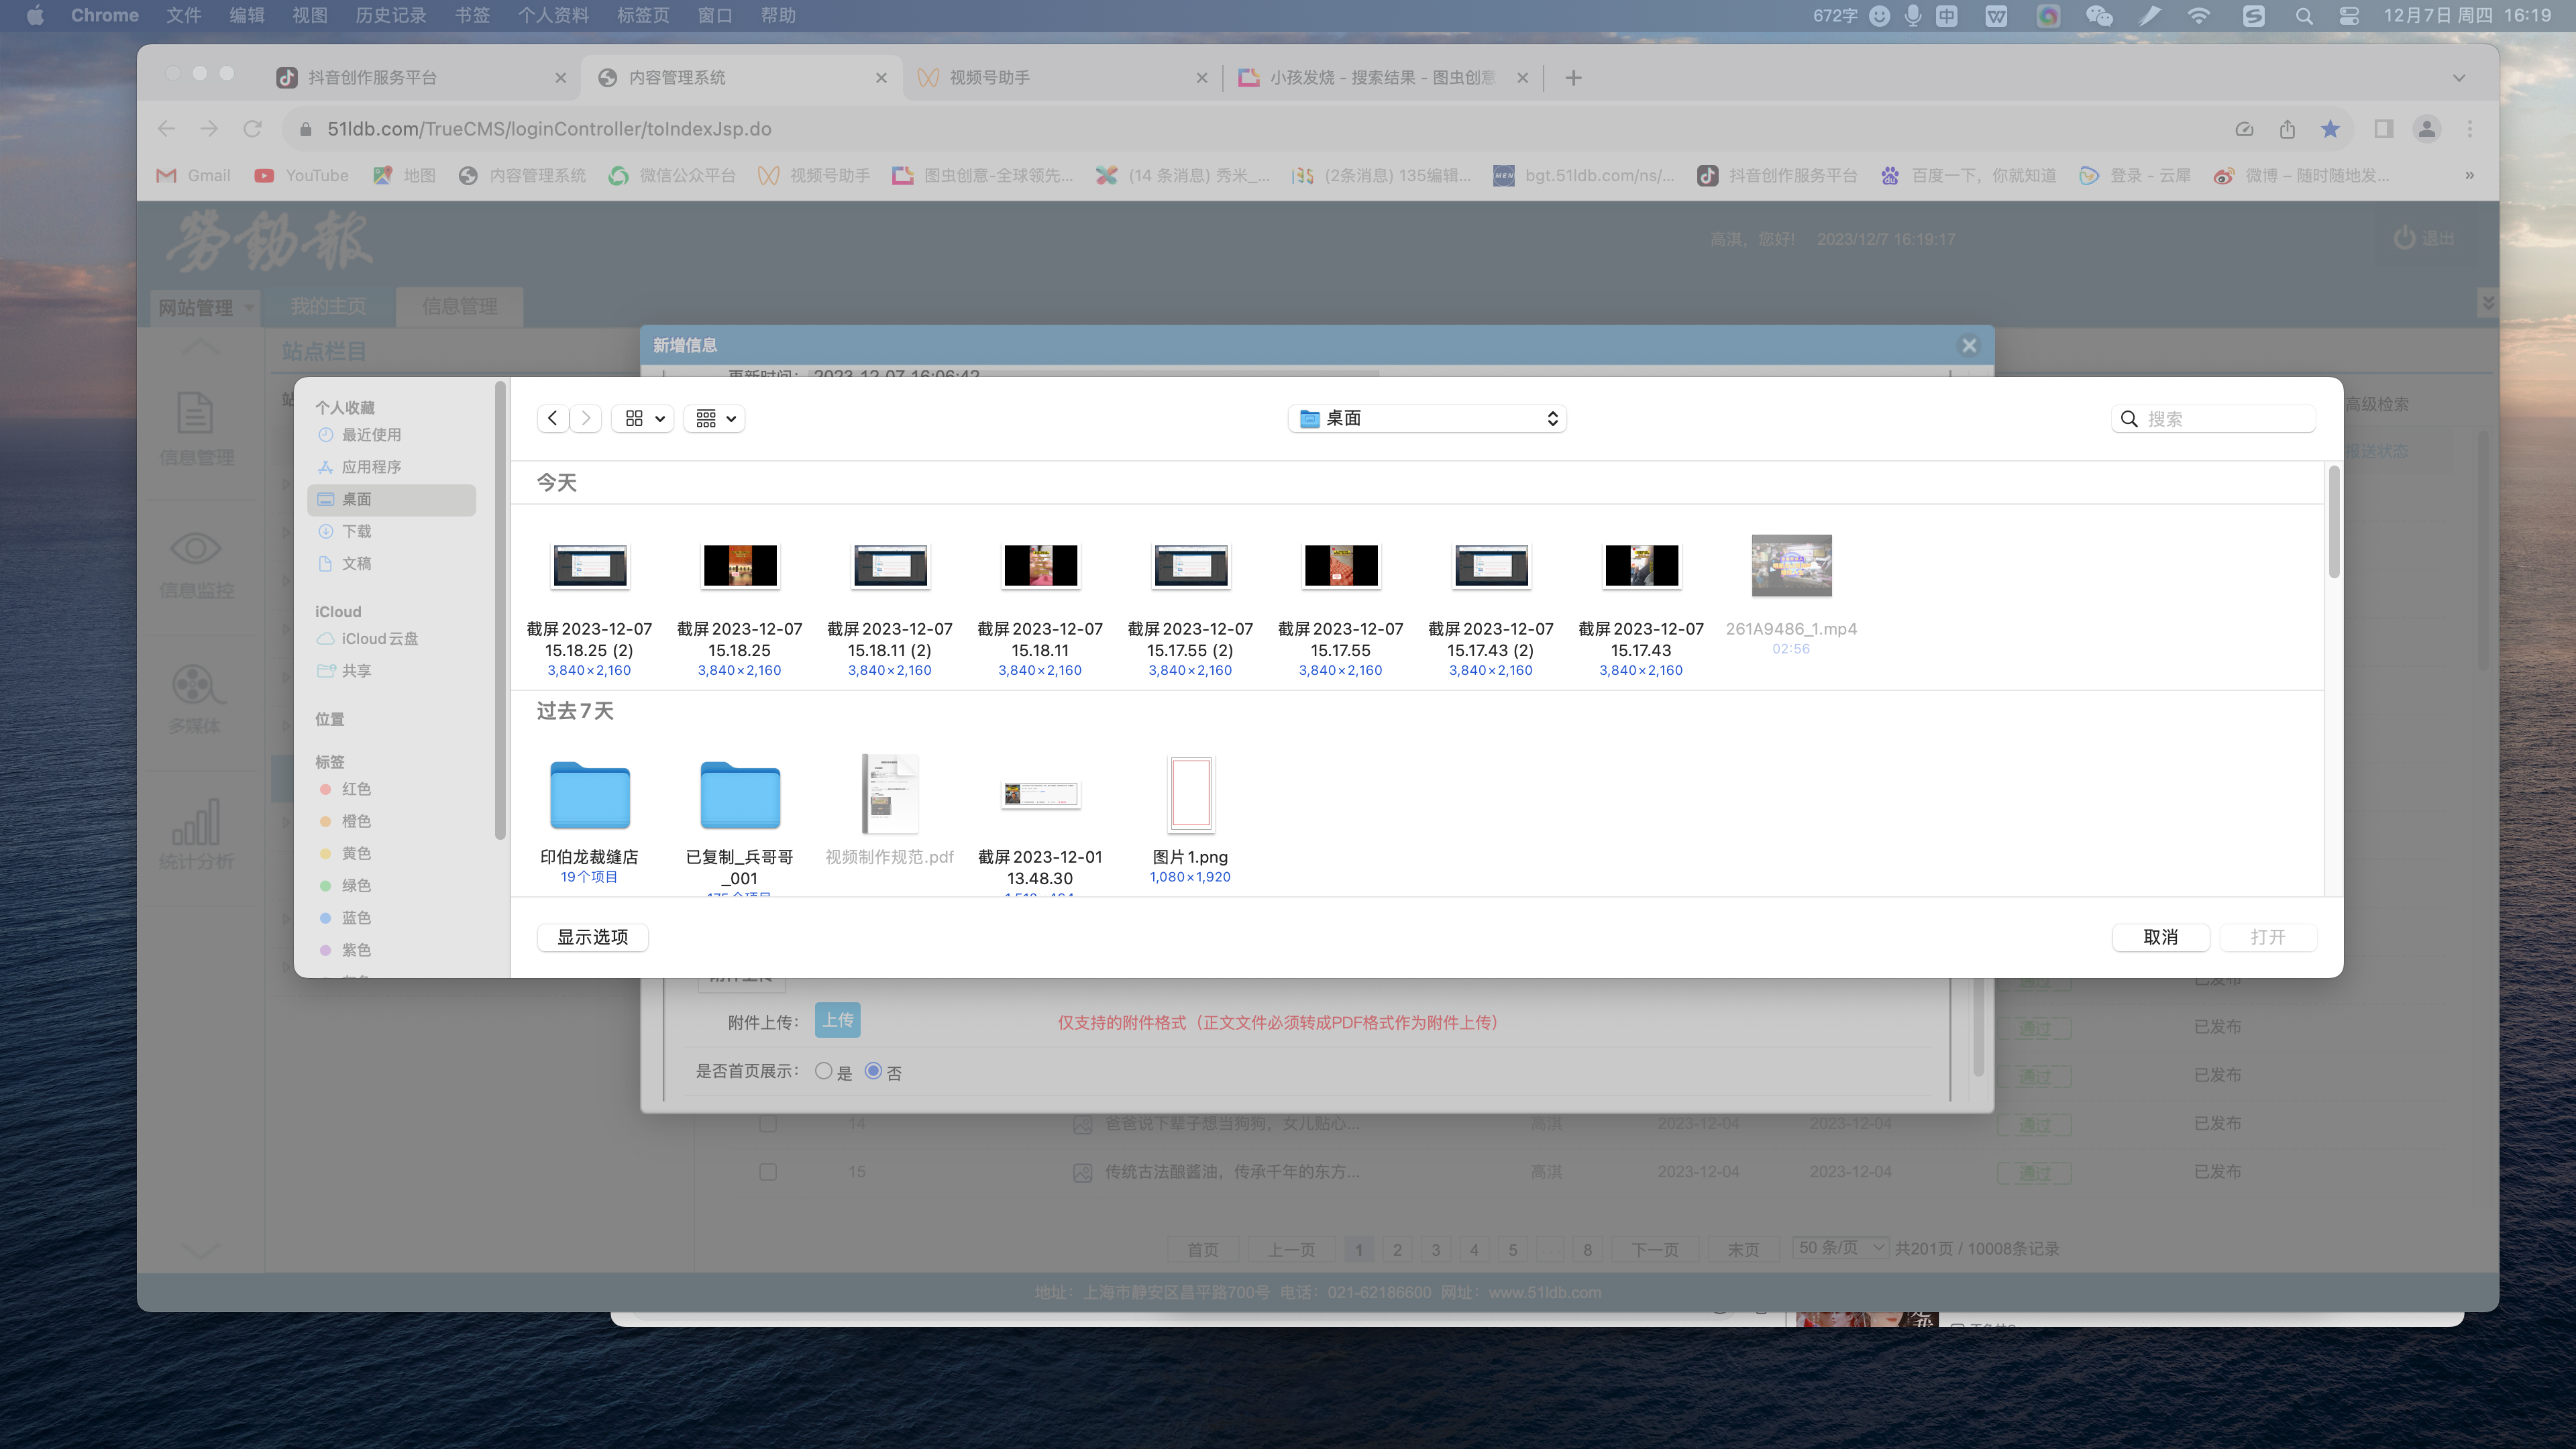Open Control Center in menu bar
Screen dimensions: 2576x1449
(2350, 15)
